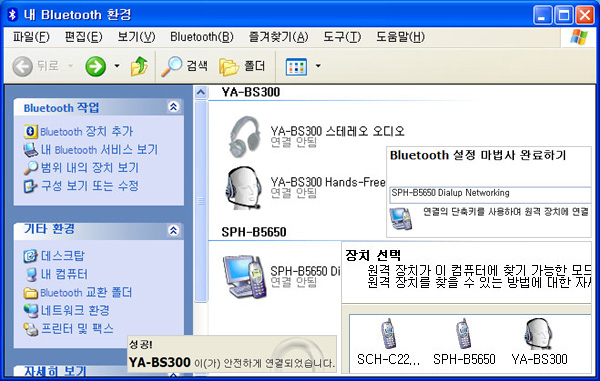Open the 내 컴퓨터 link
The width and height of the screenshot is (600, 381).
pyautogui.click(x=64, y=274)
